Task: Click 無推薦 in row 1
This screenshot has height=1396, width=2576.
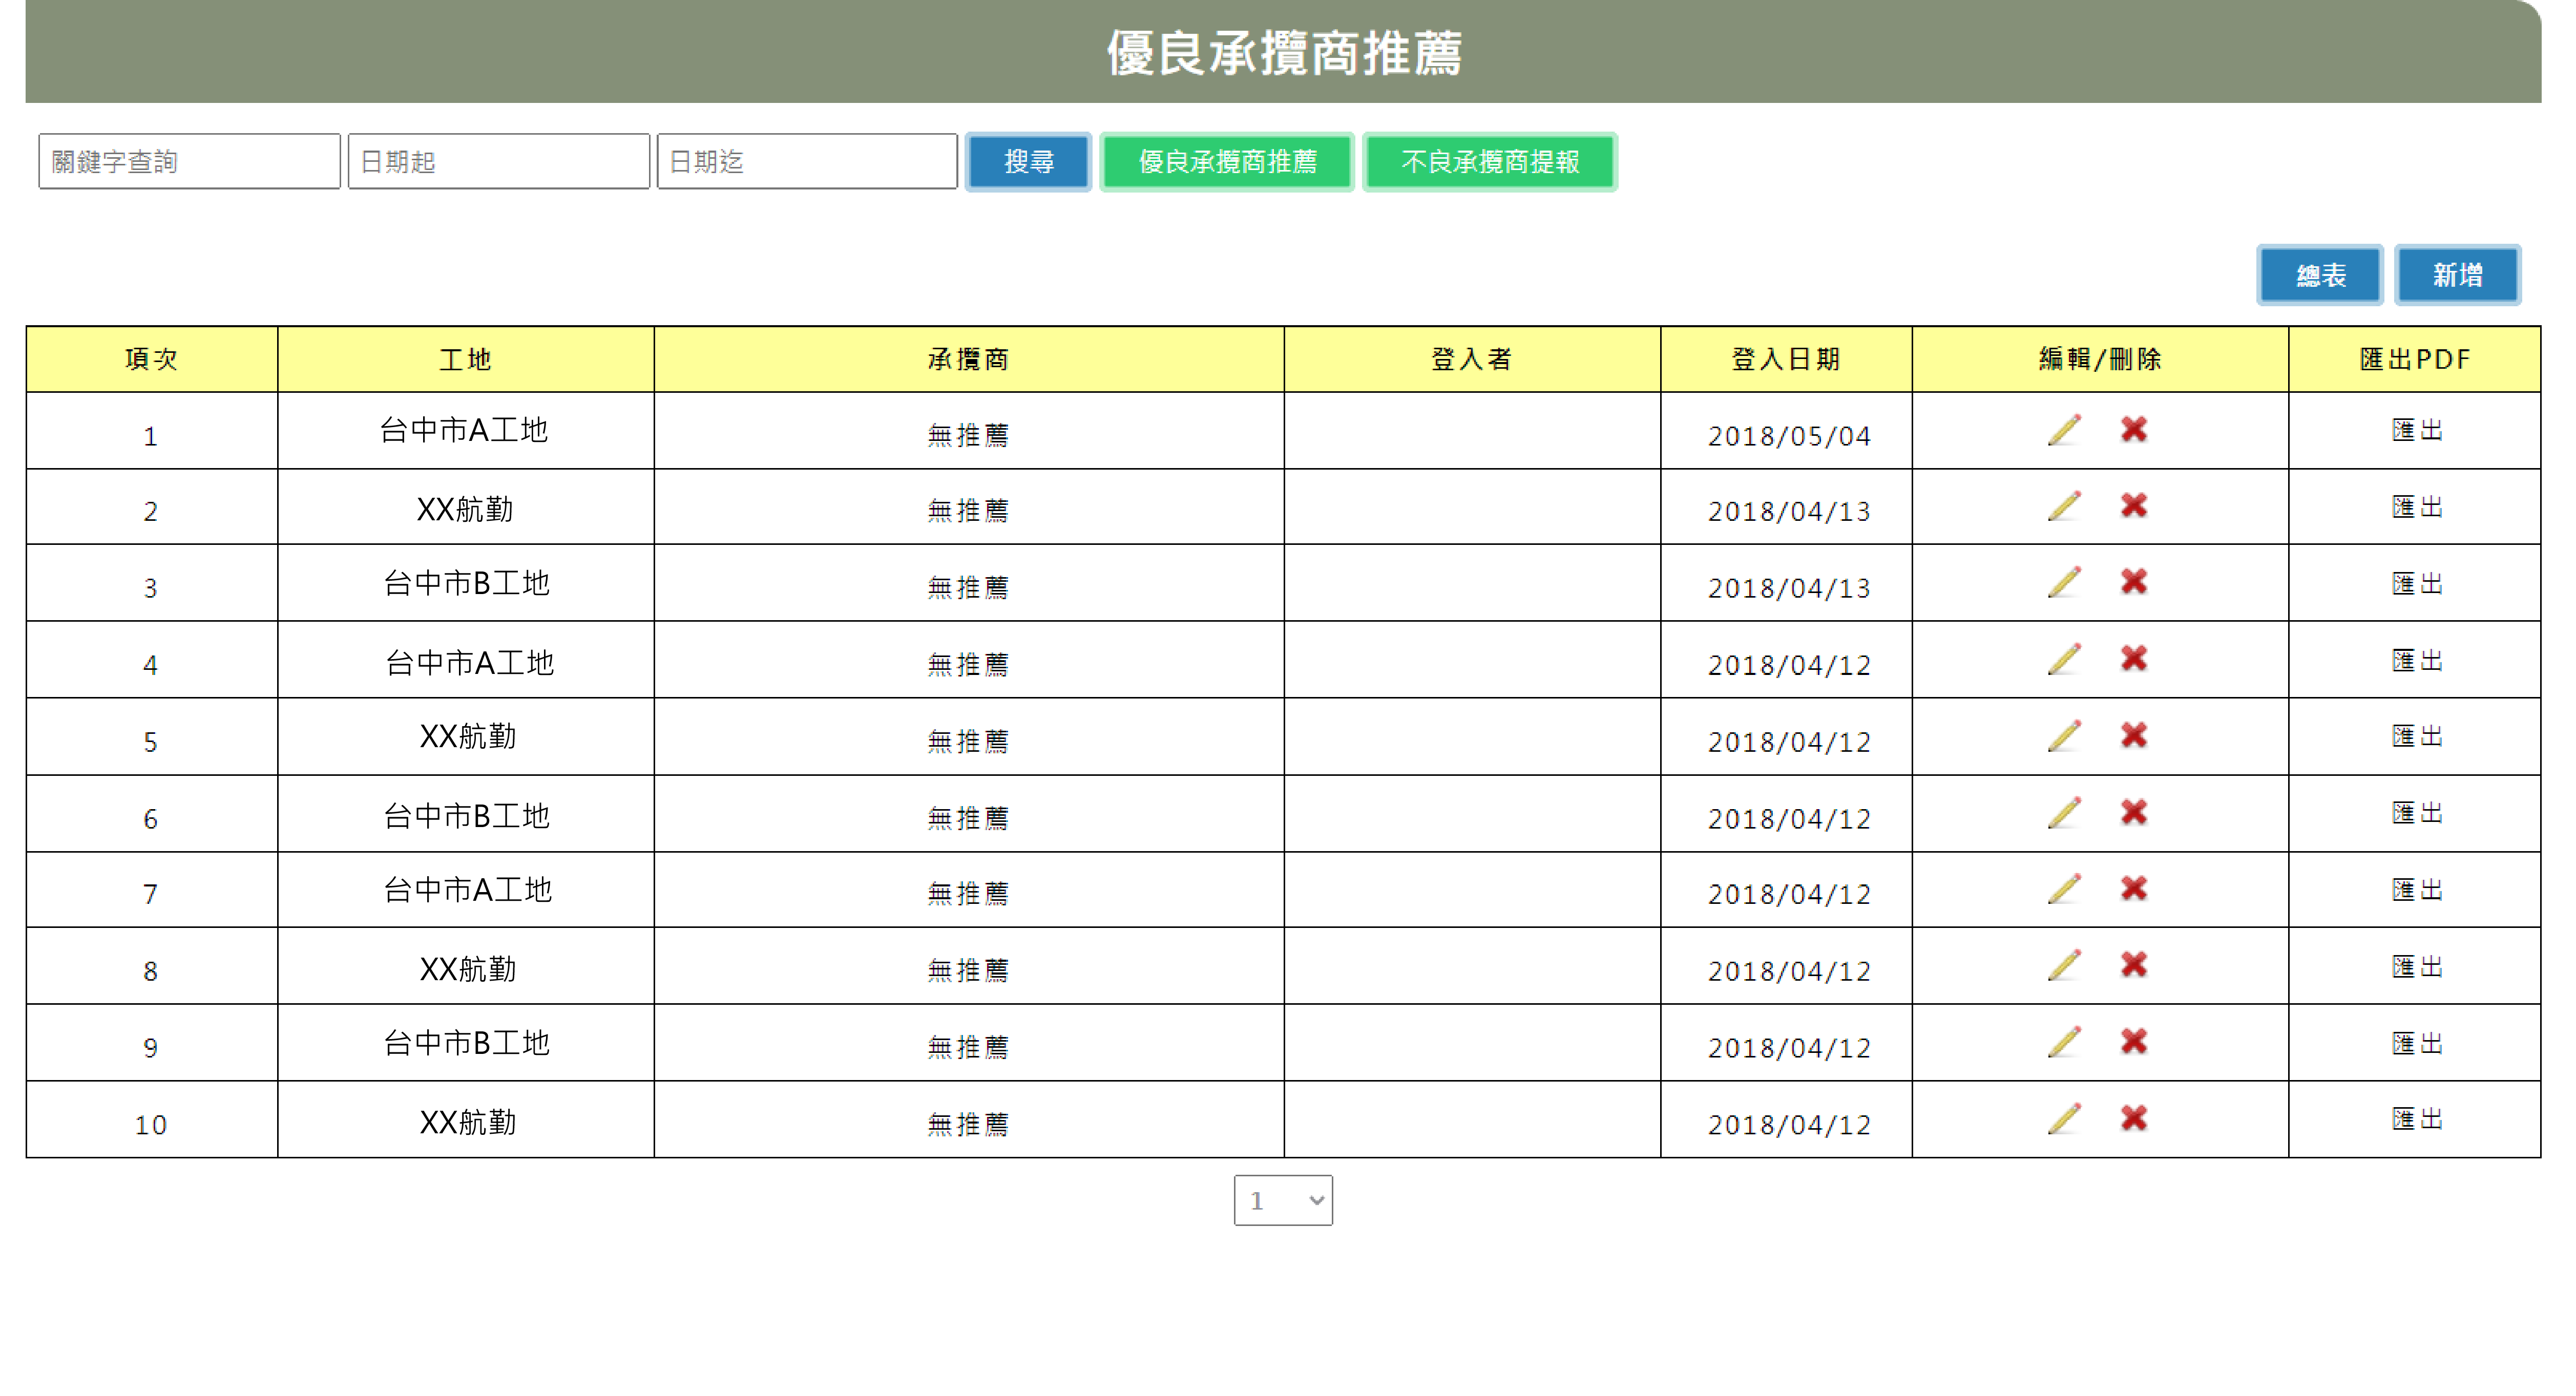Action: (x=968, y=435)
